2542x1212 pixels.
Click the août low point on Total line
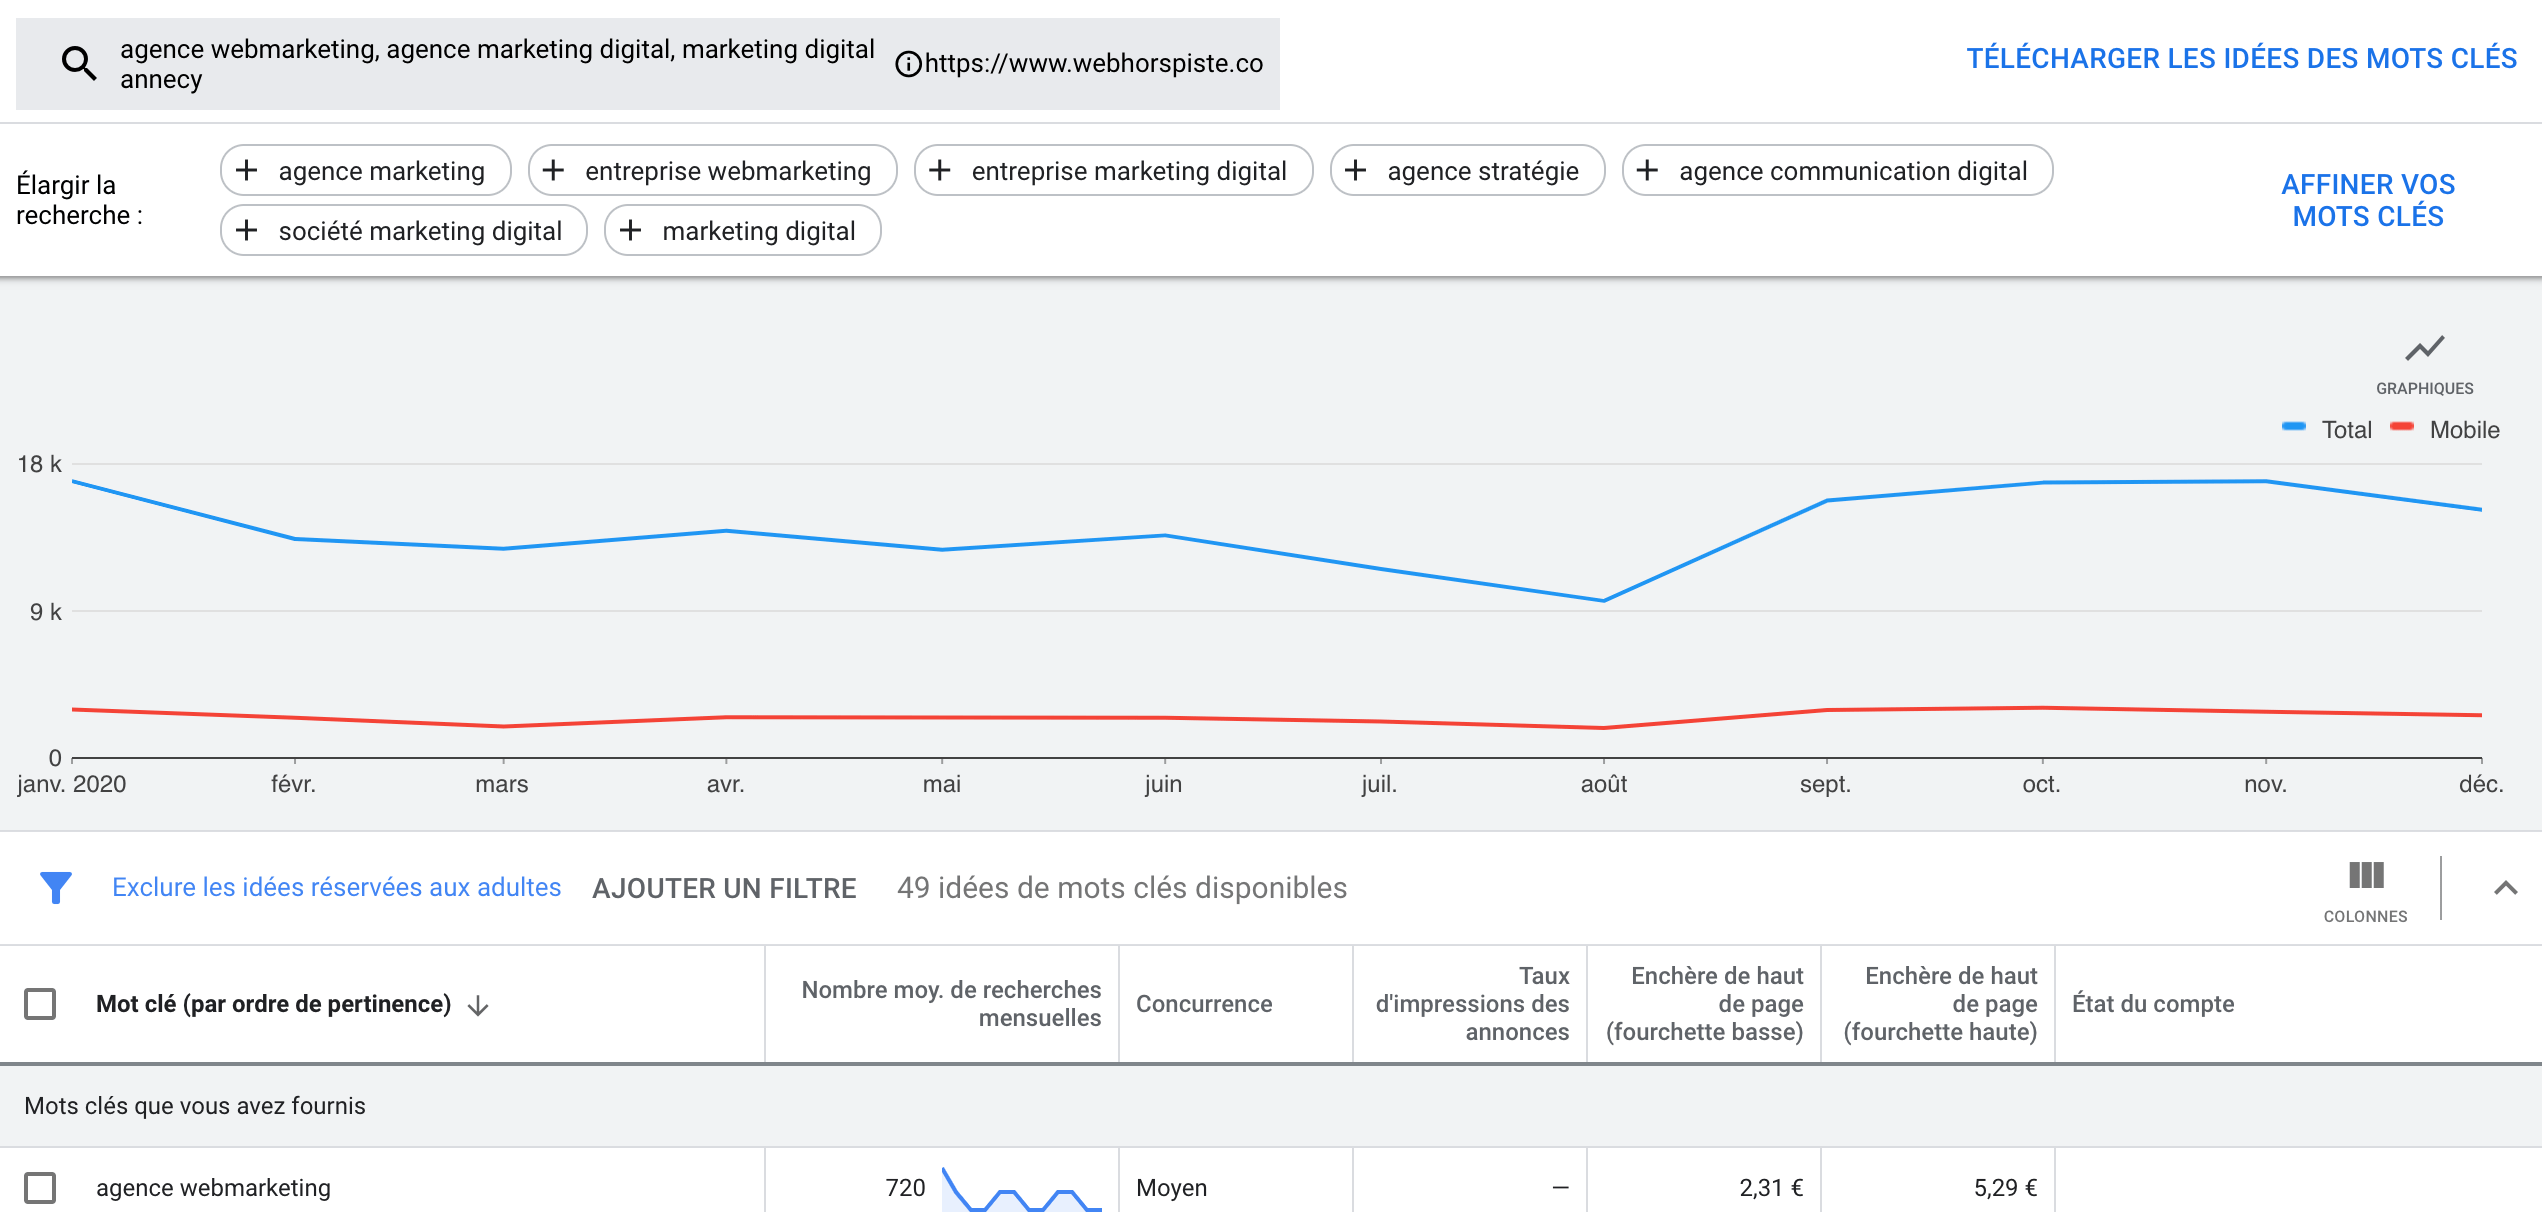point(1603,601)
